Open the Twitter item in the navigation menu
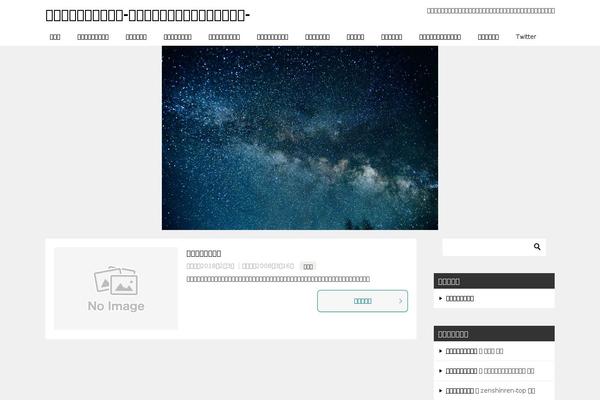 coord(525,37)
